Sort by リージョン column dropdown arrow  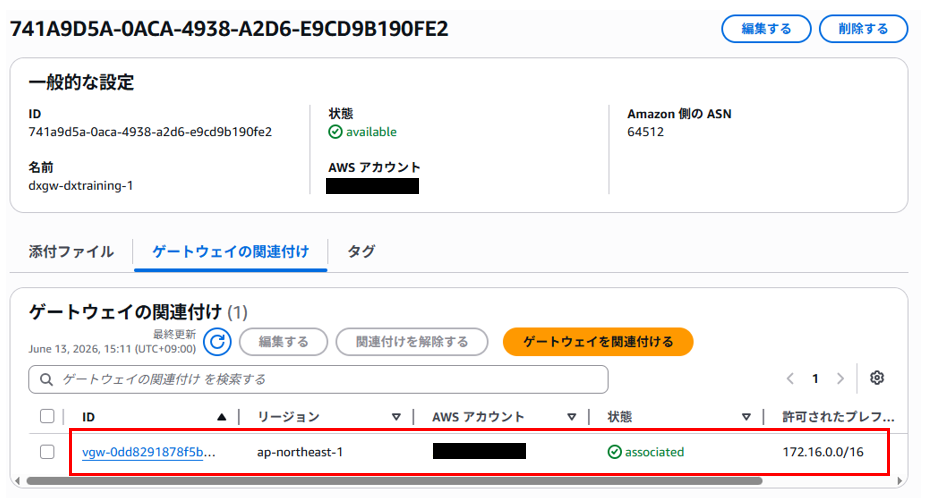(x=396, y=417)
